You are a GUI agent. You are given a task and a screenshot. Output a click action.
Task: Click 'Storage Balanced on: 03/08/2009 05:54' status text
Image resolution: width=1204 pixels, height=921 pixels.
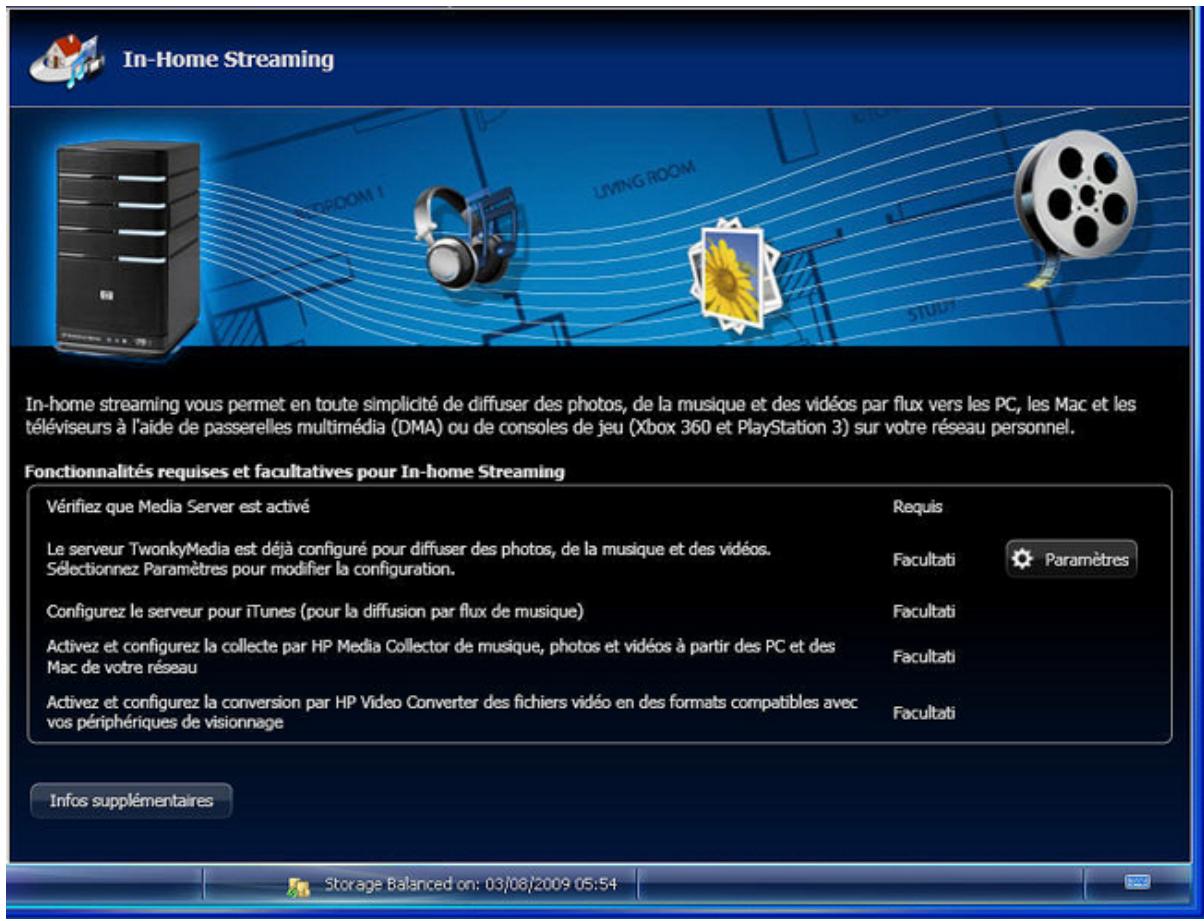click(x=470, y=885)
